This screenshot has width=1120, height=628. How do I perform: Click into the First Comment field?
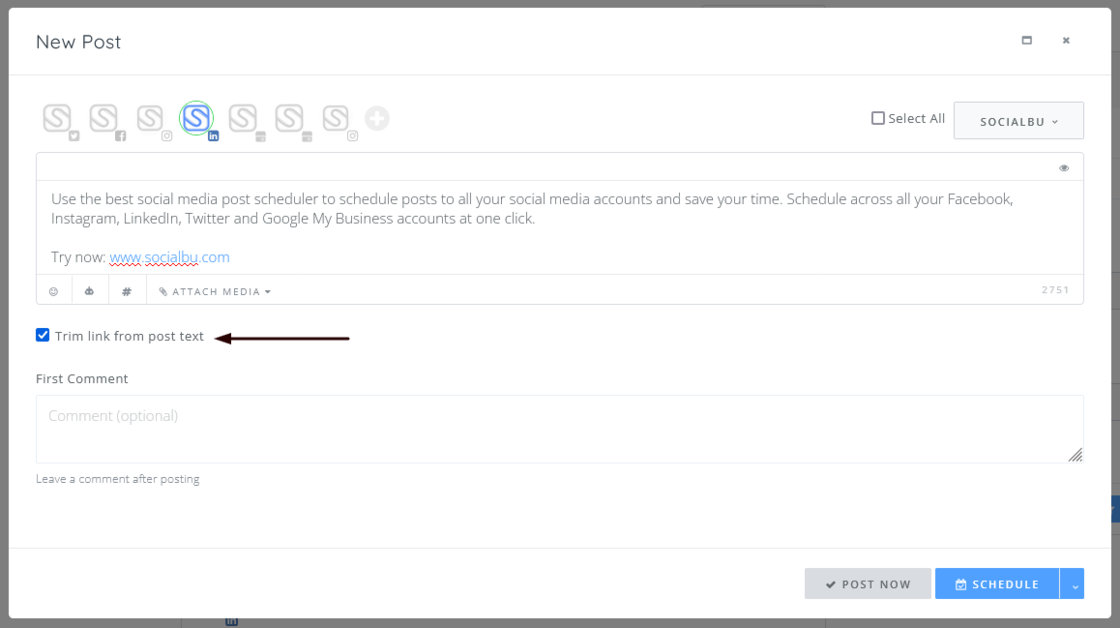click(558, 428)
